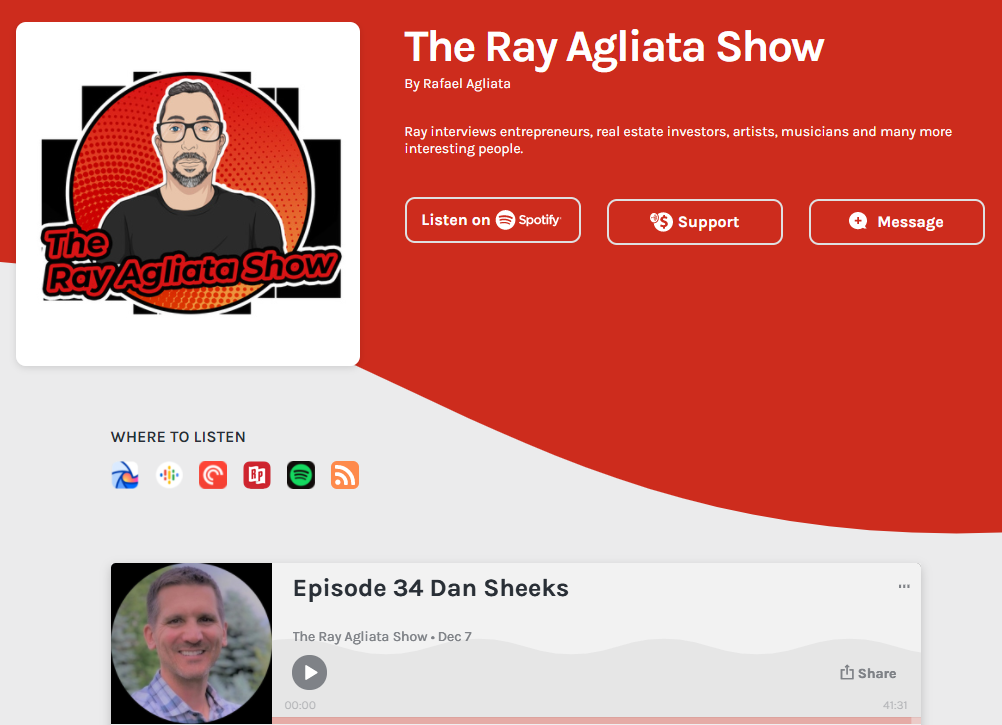
Task: Open the Pocket Casts icon
Action: [x=213, y=475]
